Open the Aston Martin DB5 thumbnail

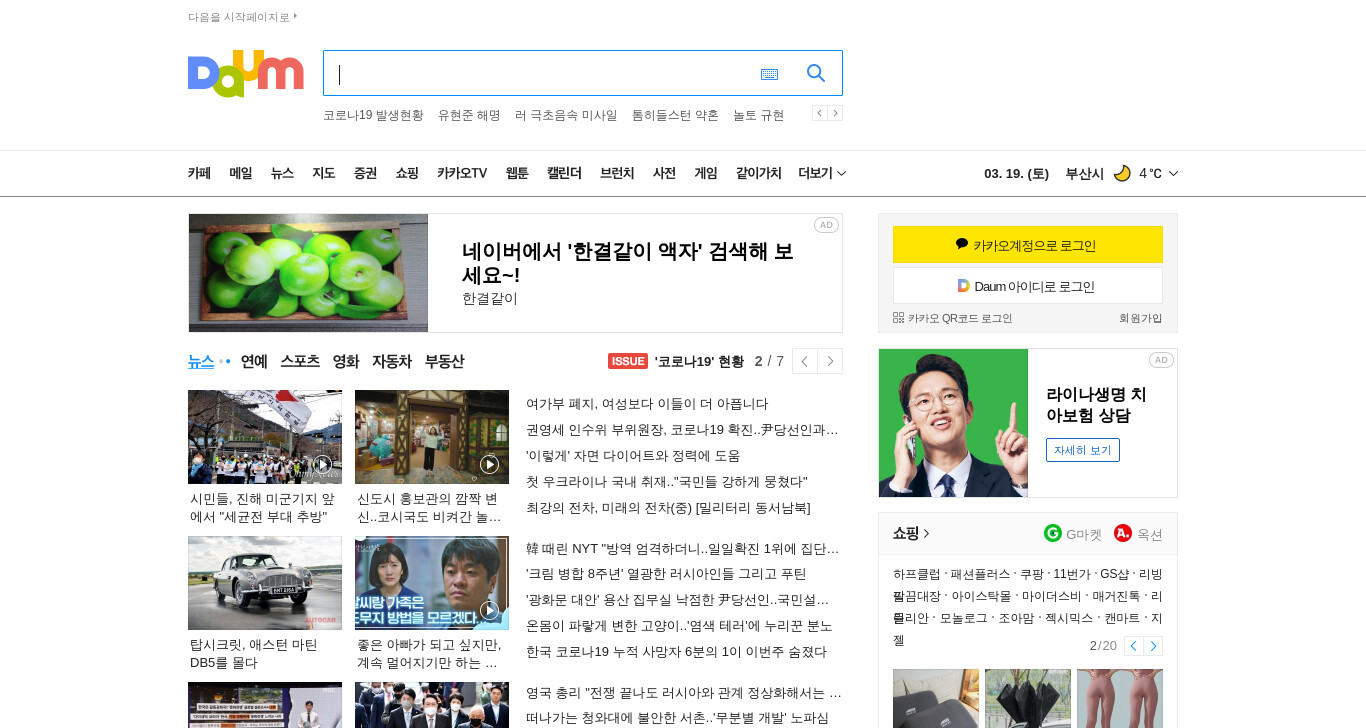[265, 583]
